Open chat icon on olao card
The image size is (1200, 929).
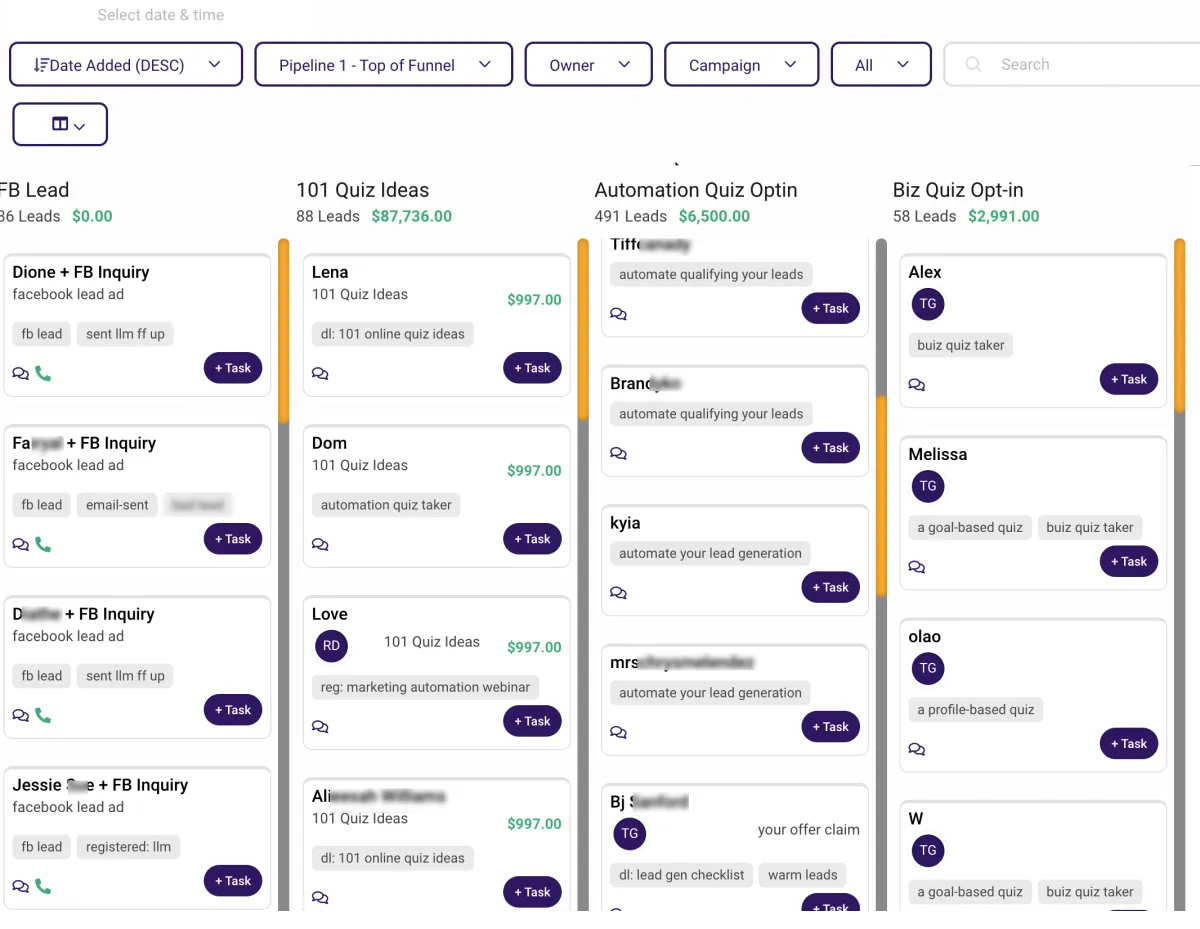coord(917,749)
